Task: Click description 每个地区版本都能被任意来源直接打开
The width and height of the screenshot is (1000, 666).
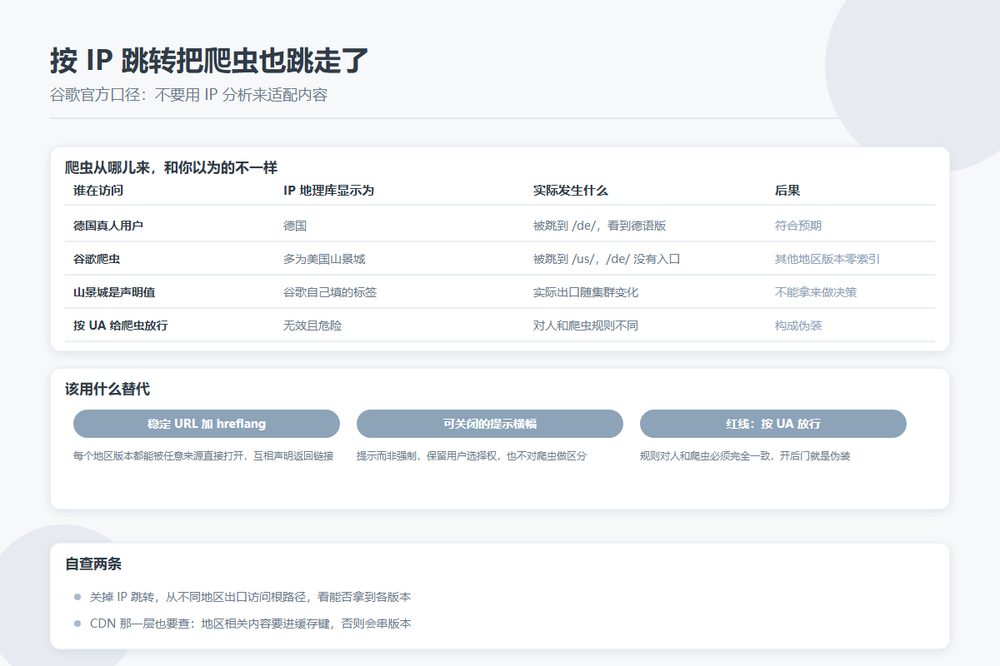Action: point(159,456)
